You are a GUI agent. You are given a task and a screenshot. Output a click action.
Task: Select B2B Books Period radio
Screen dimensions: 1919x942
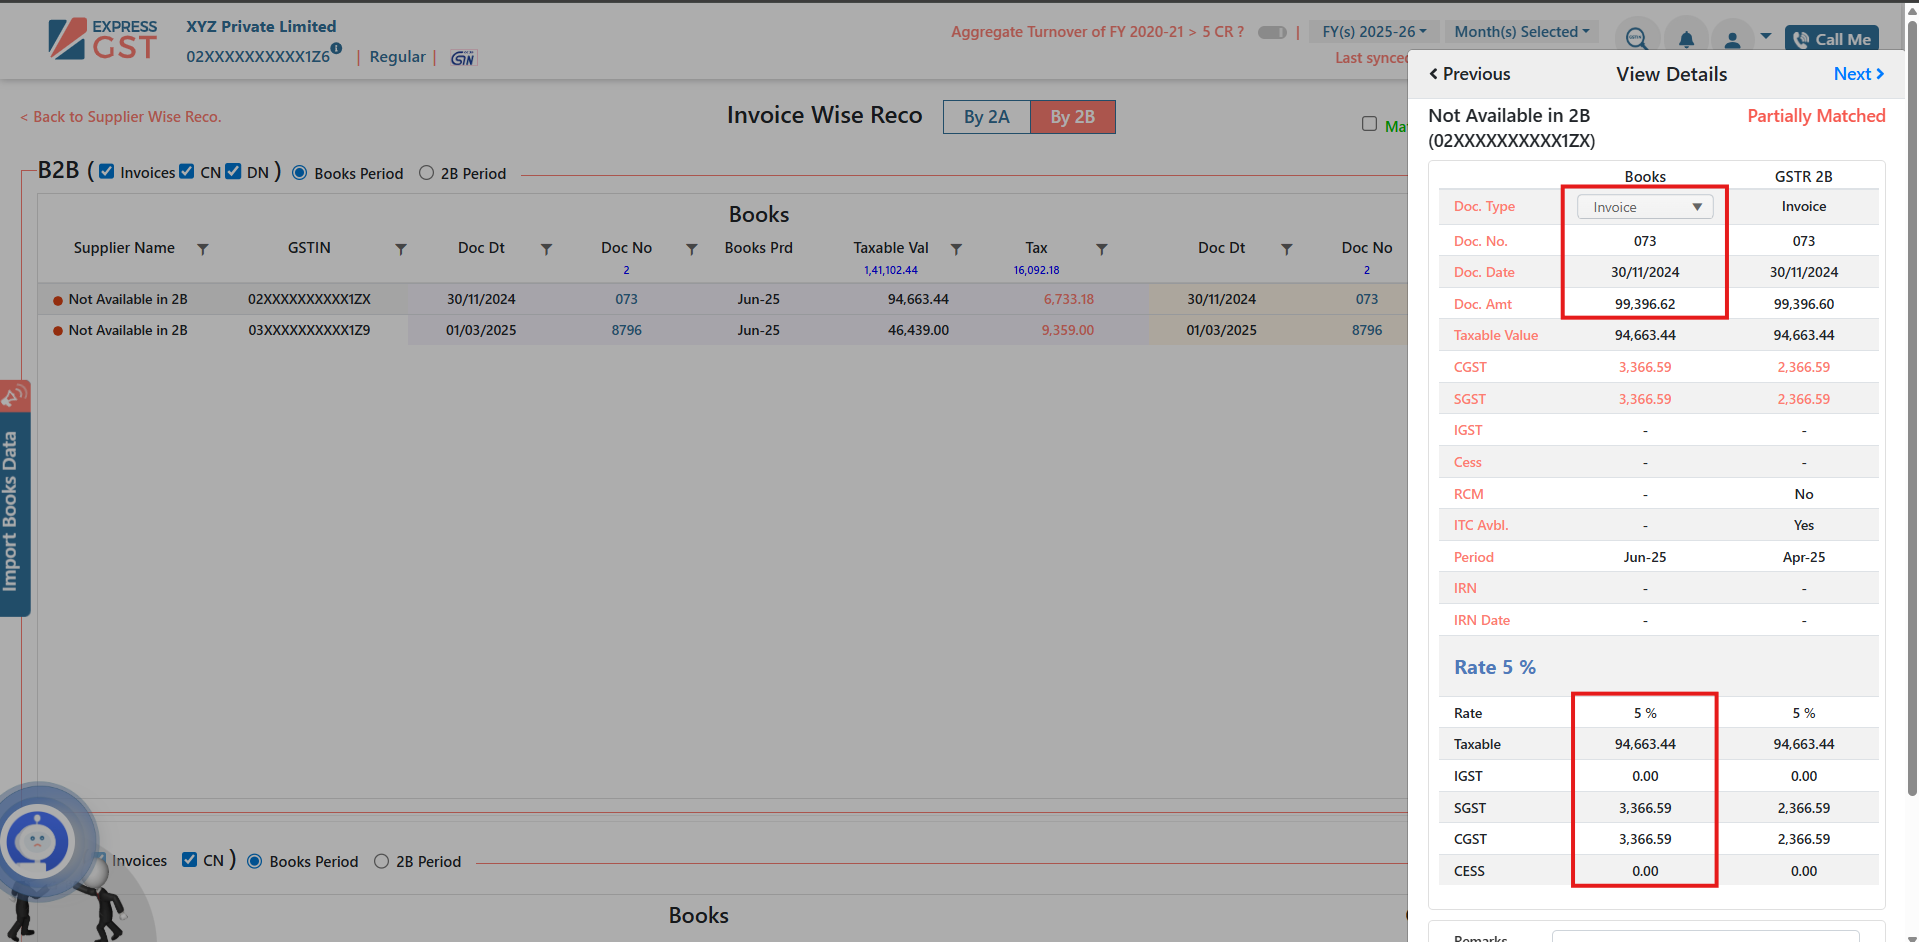(x=299, y=173)
